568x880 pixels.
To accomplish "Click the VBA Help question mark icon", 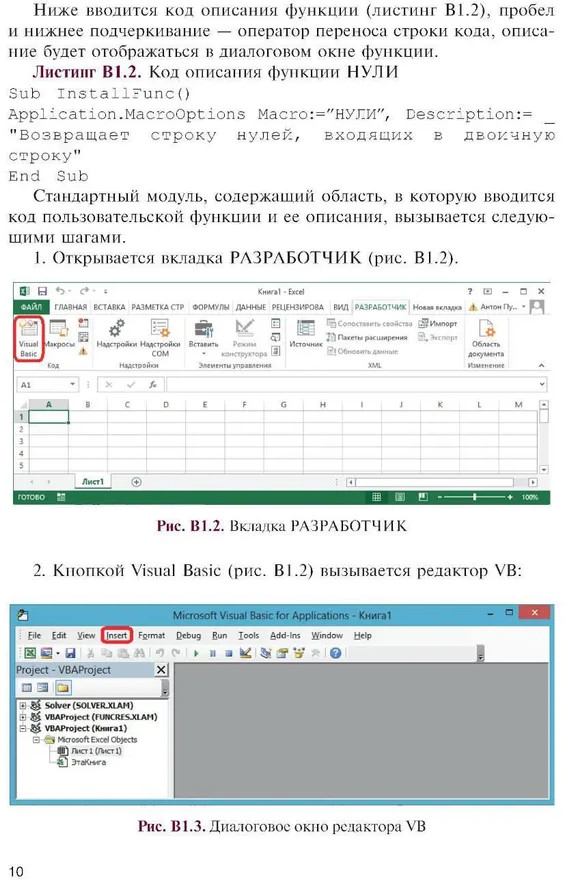I will click(x=336, y=653).
